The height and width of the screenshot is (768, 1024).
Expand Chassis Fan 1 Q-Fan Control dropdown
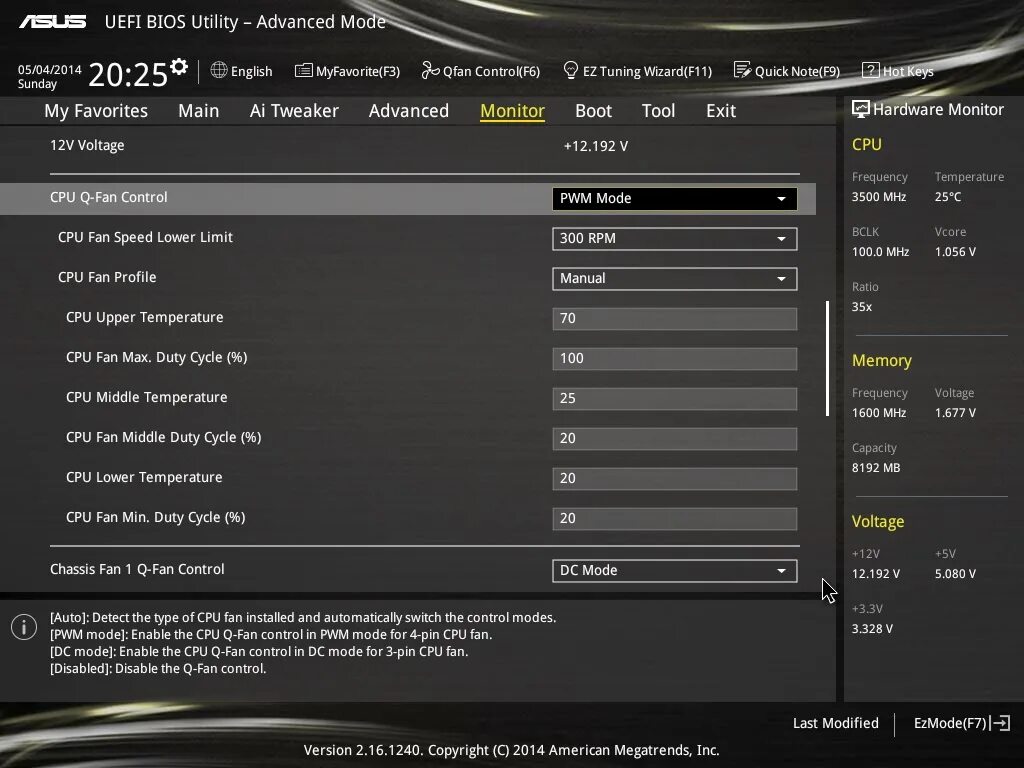coord(675,570)
